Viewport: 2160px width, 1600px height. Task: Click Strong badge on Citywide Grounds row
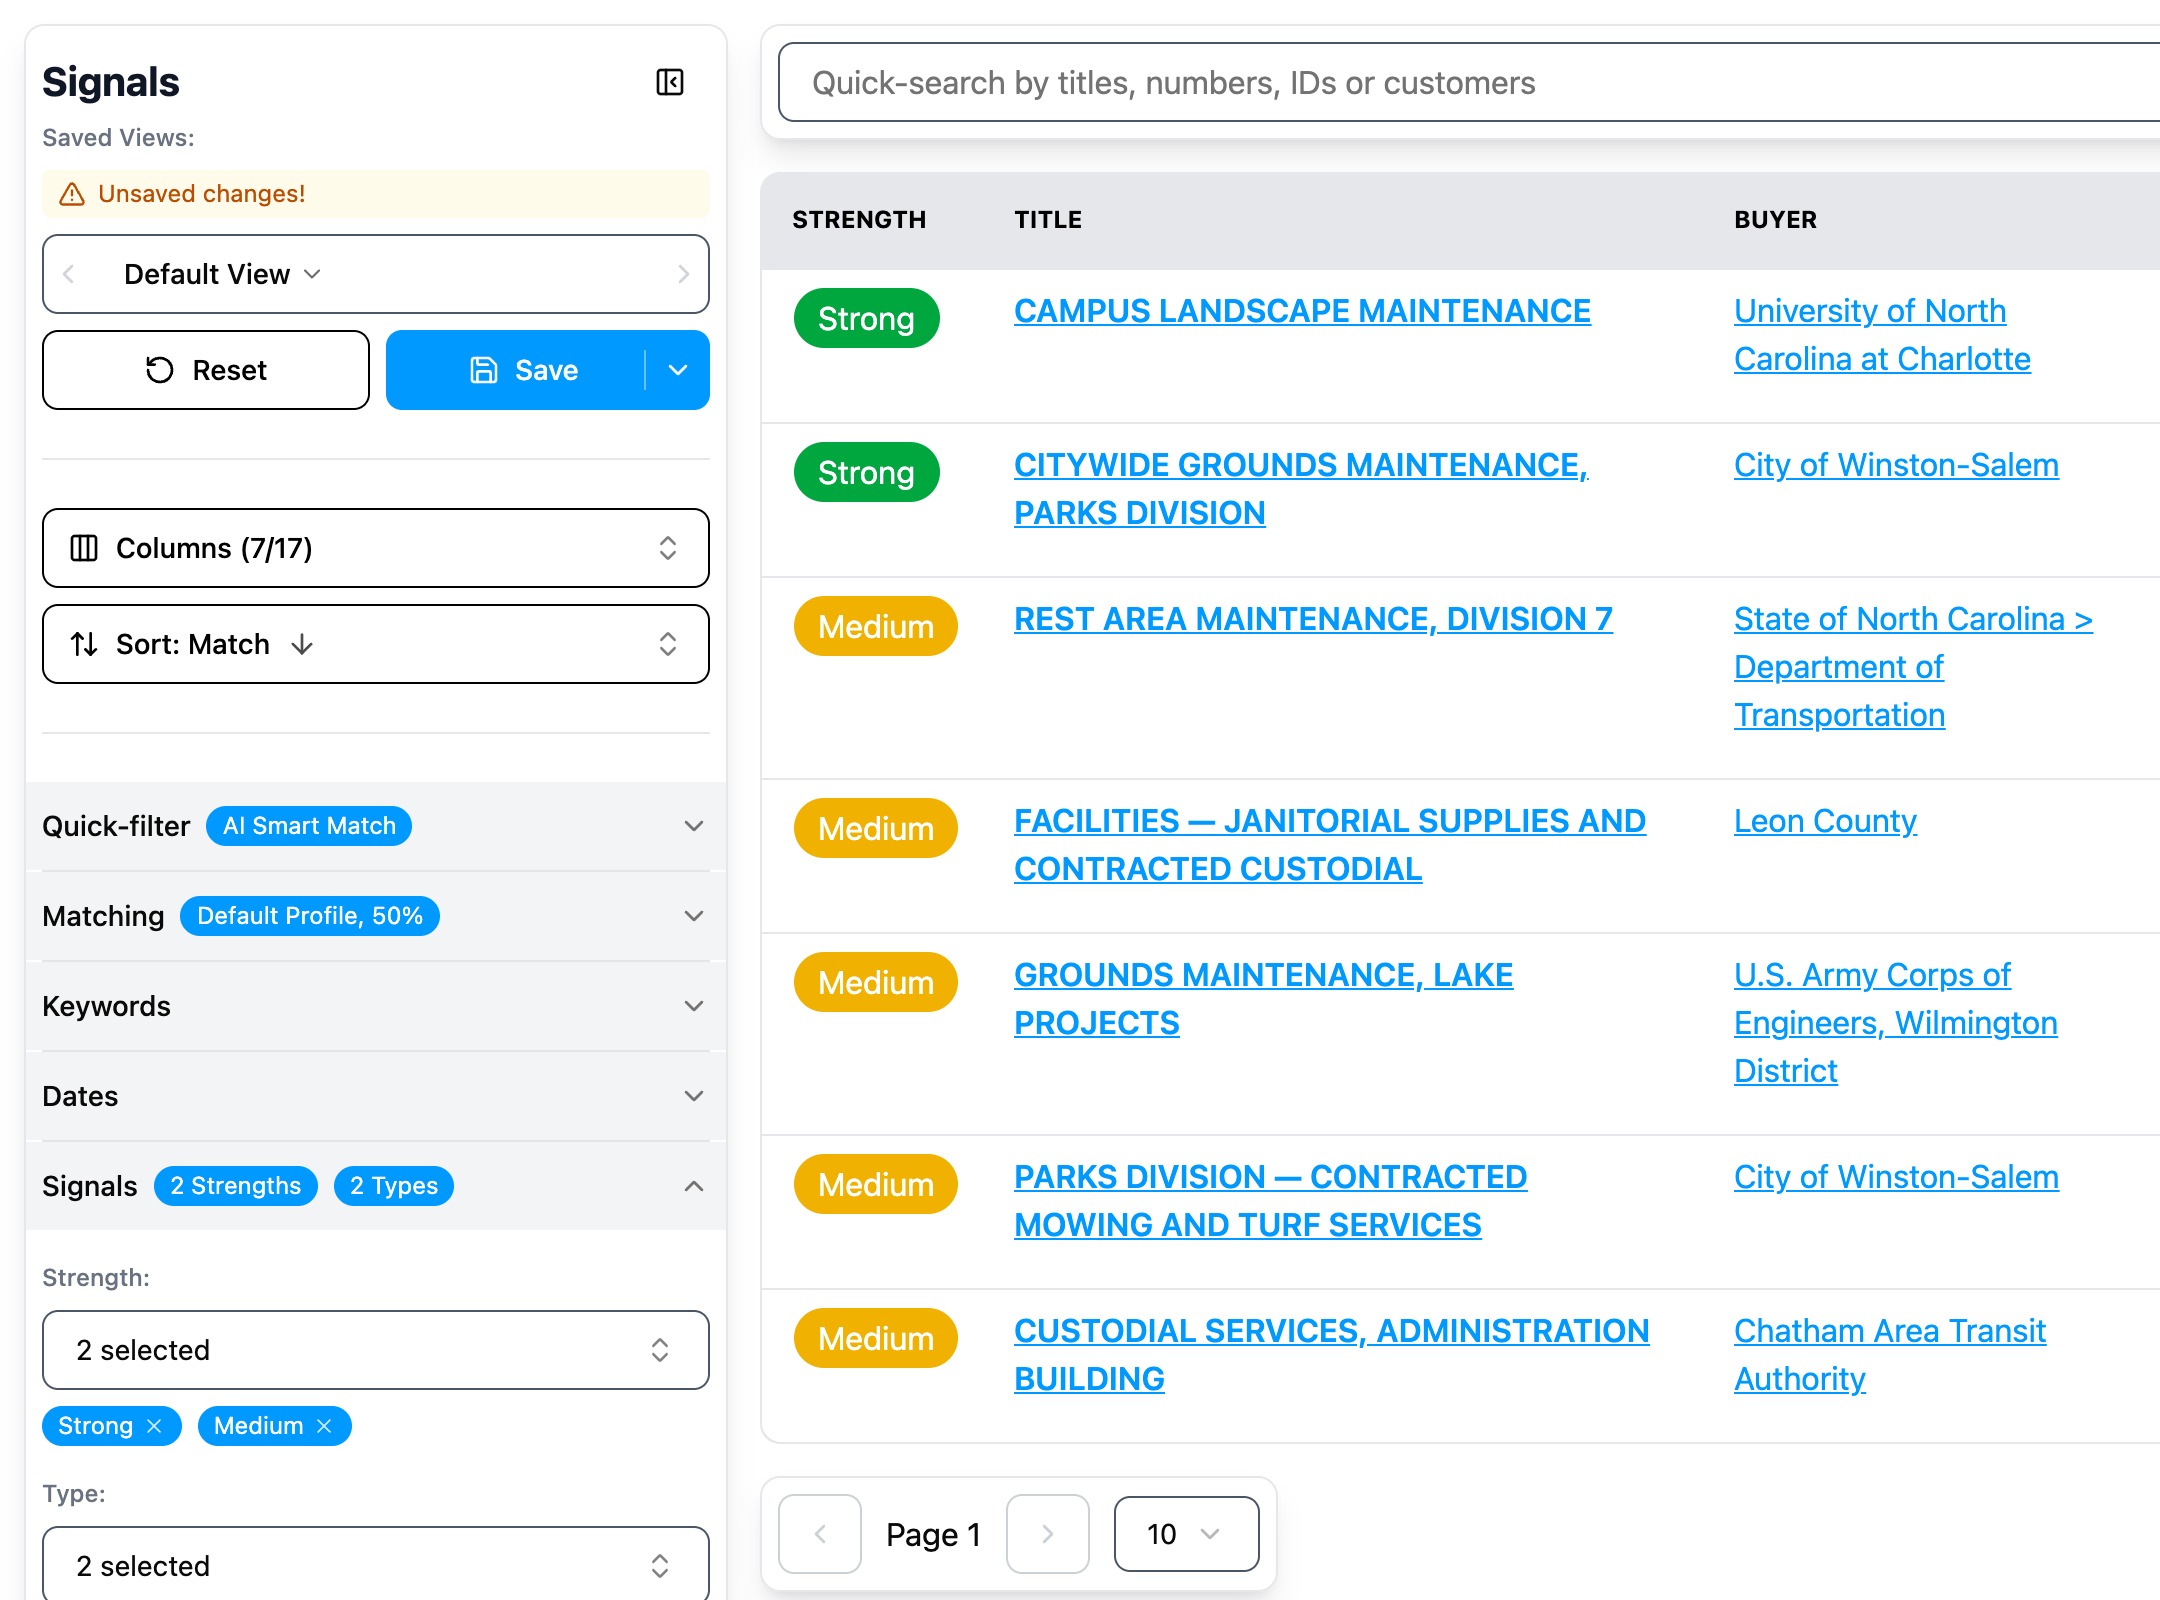pyautogui.click(x=866, y=473)
